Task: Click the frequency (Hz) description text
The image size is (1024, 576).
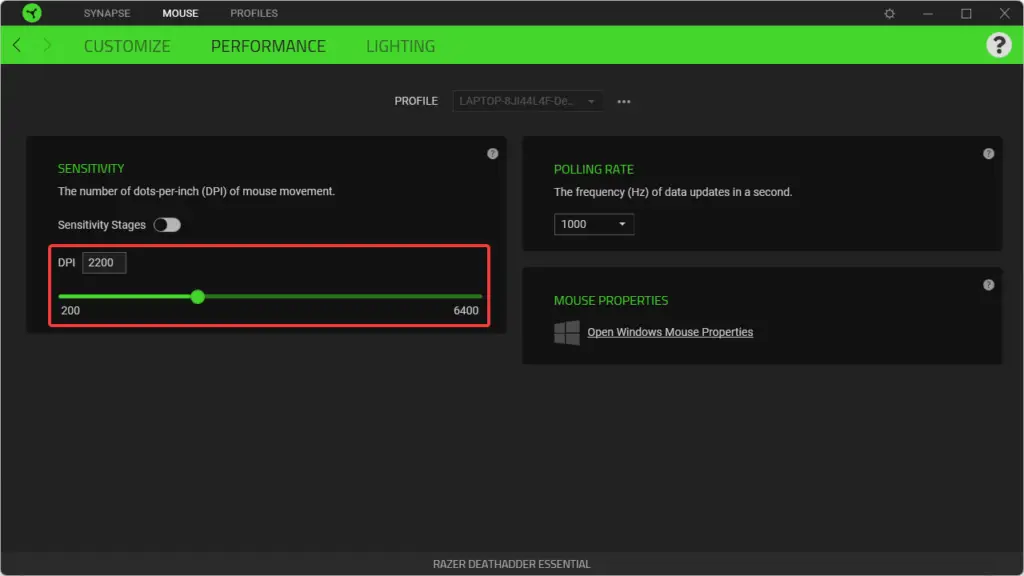Action: coord(673,192)
